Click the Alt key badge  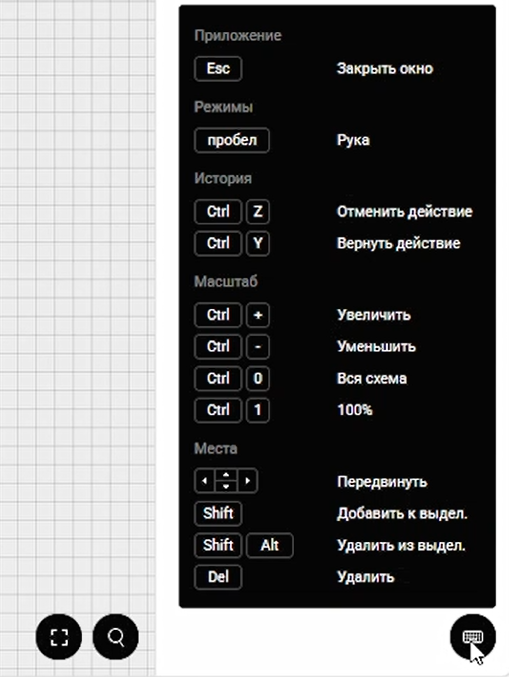(x=270, y=545)
